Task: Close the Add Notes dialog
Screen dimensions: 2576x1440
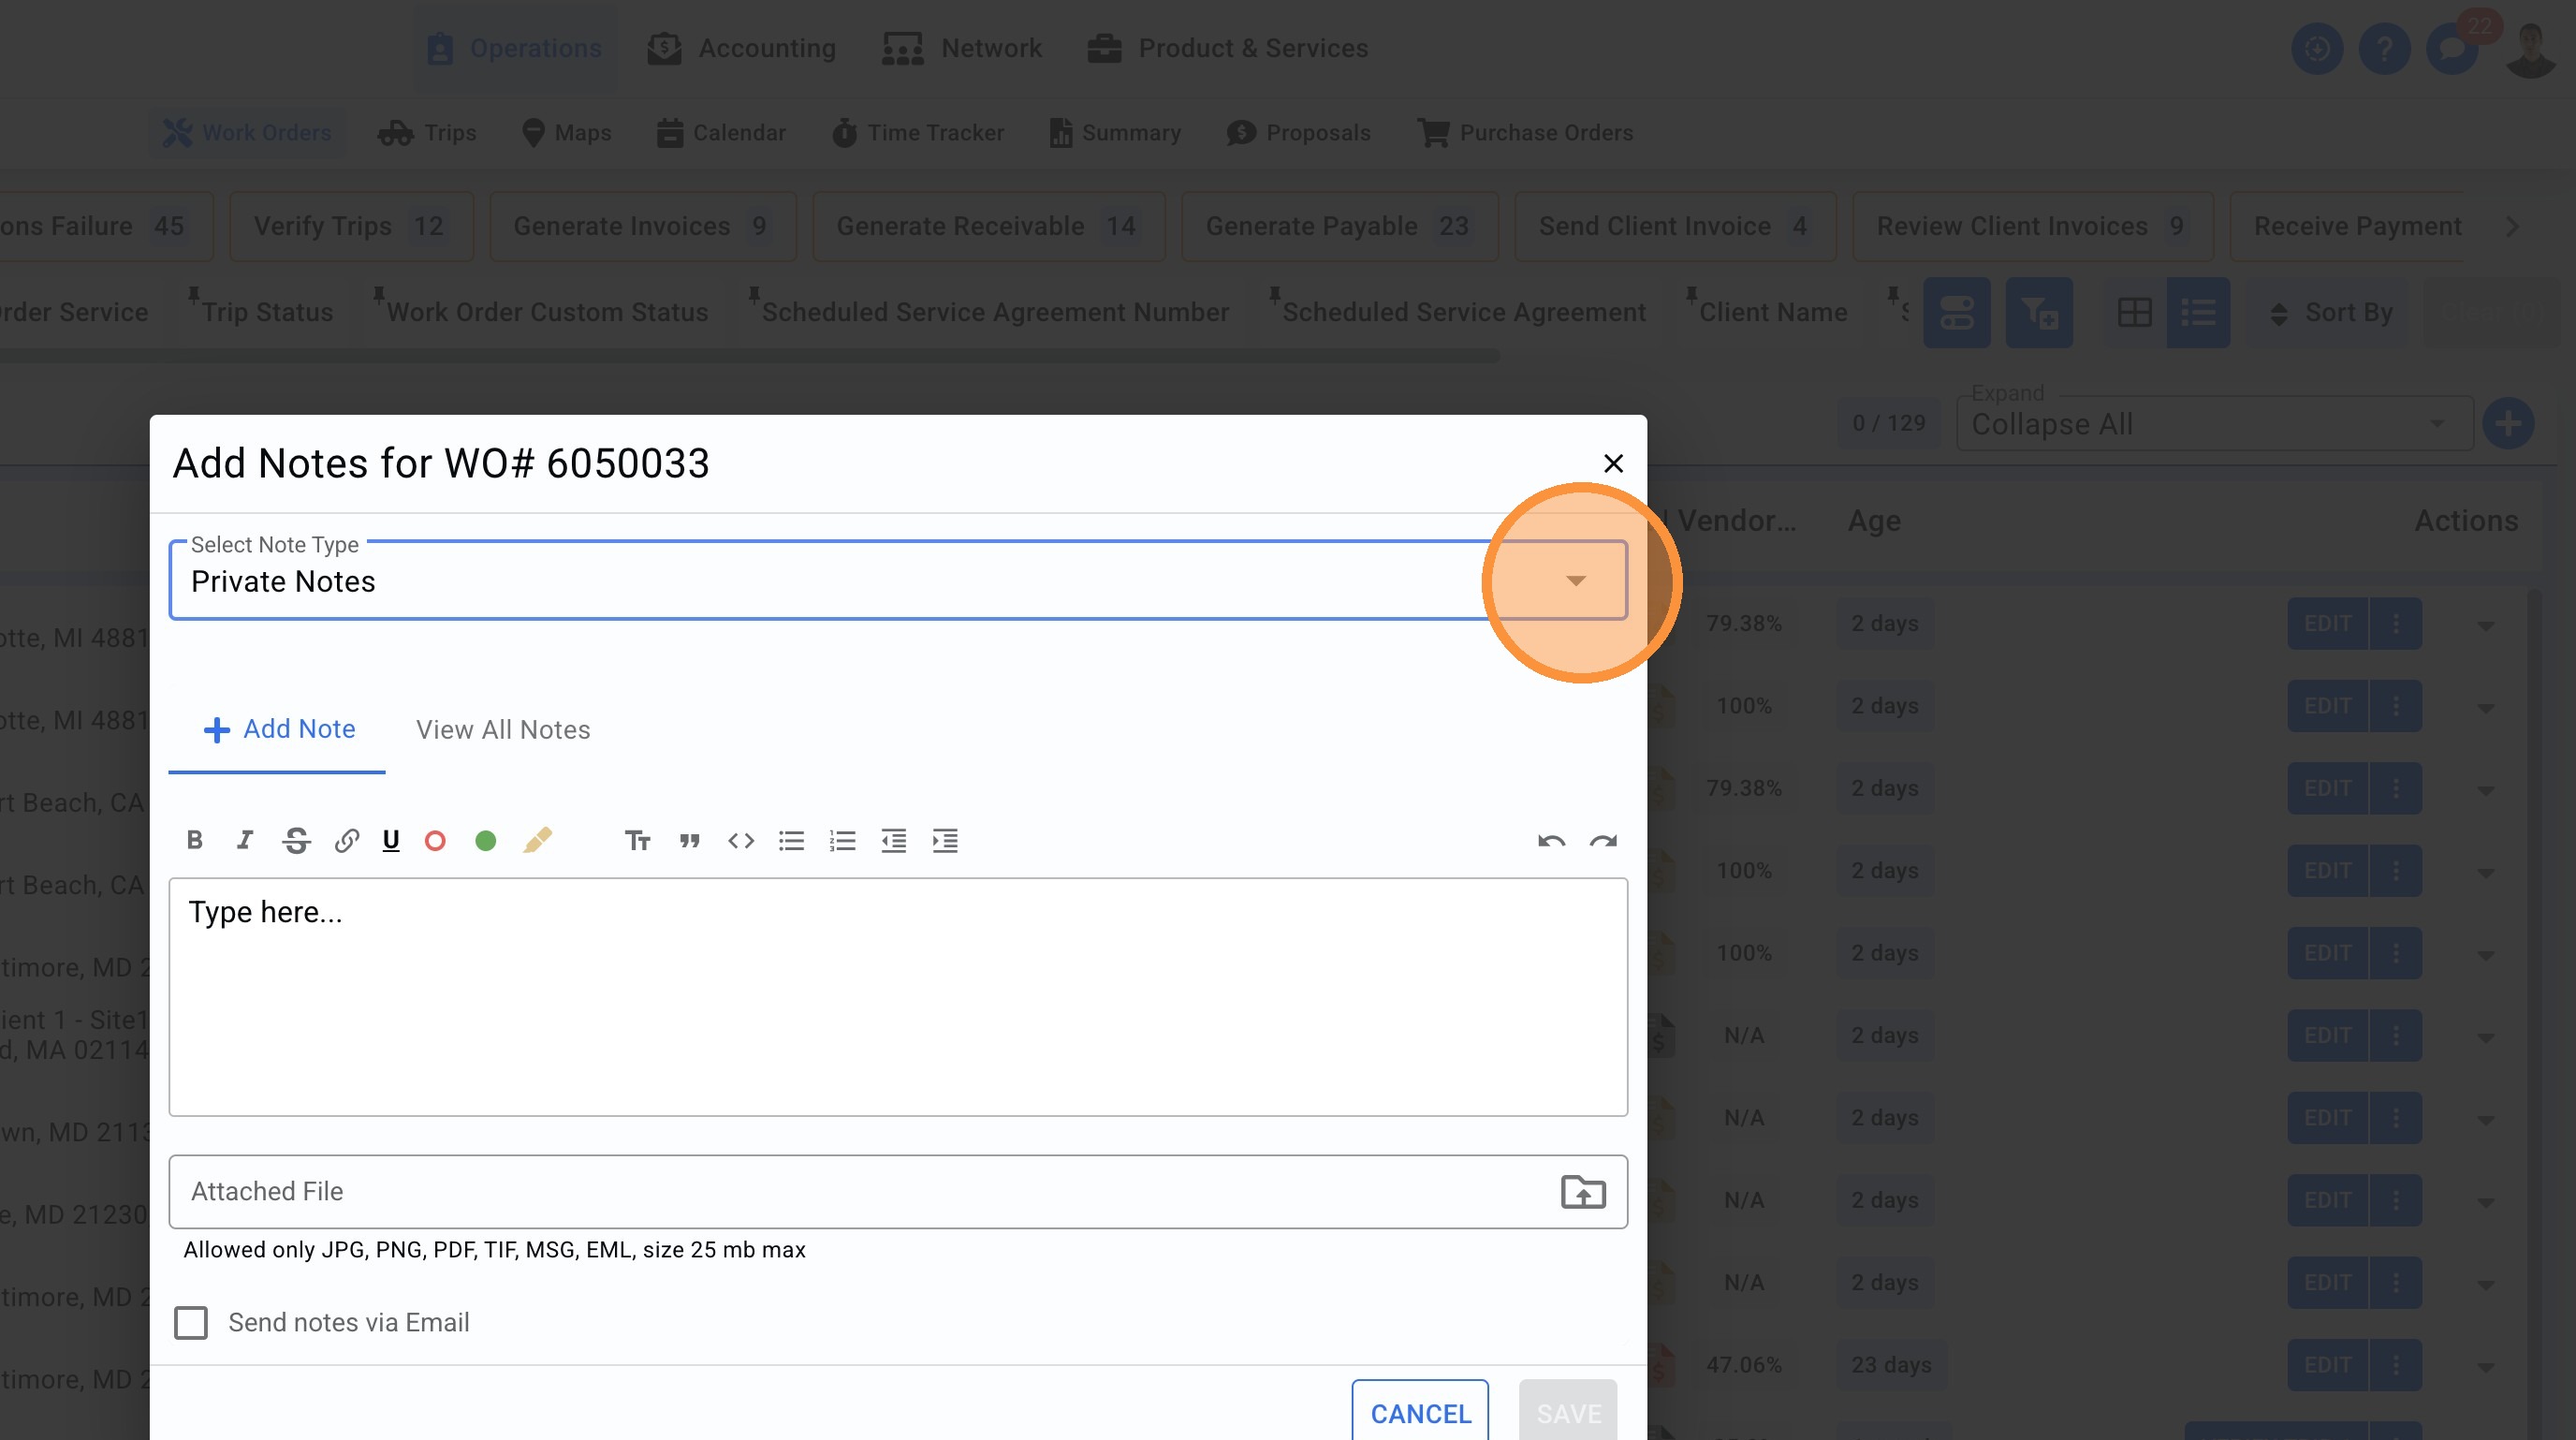Action: click(1613, 463)
